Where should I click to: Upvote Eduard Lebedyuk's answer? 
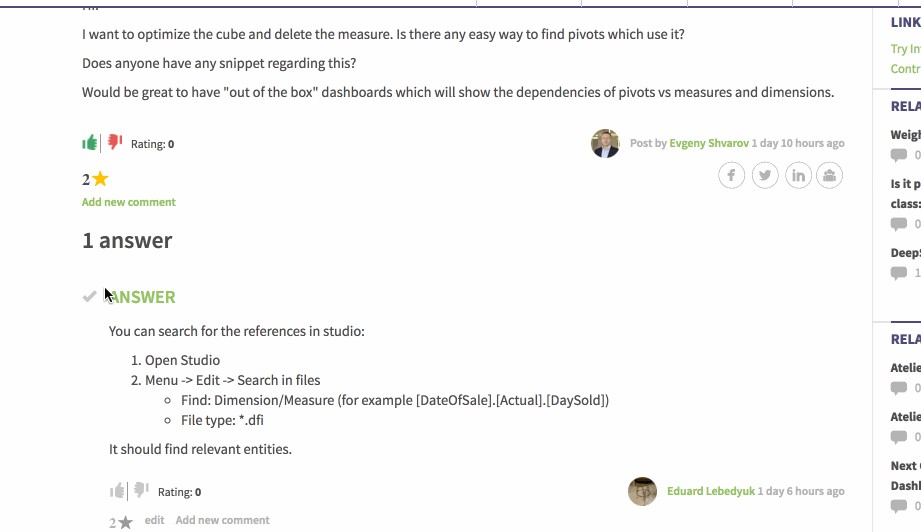click(118, 491)
